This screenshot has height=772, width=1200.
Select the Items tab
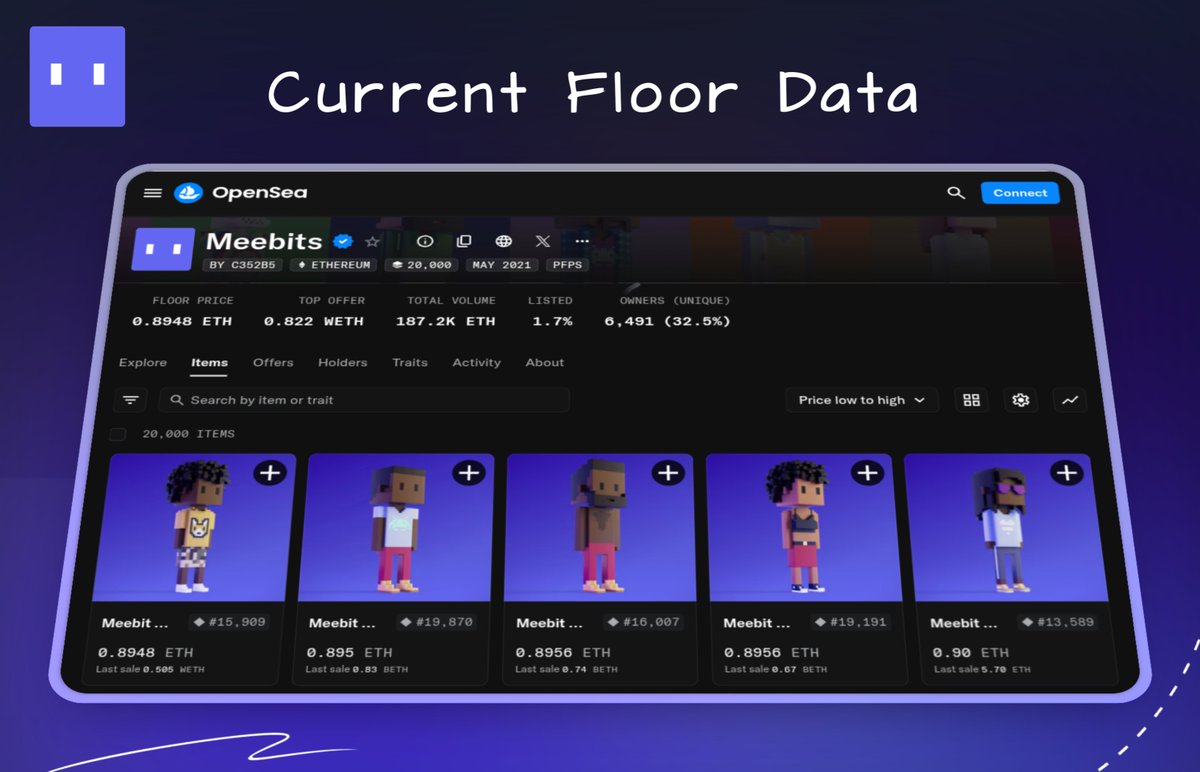(x=210, y=363)
